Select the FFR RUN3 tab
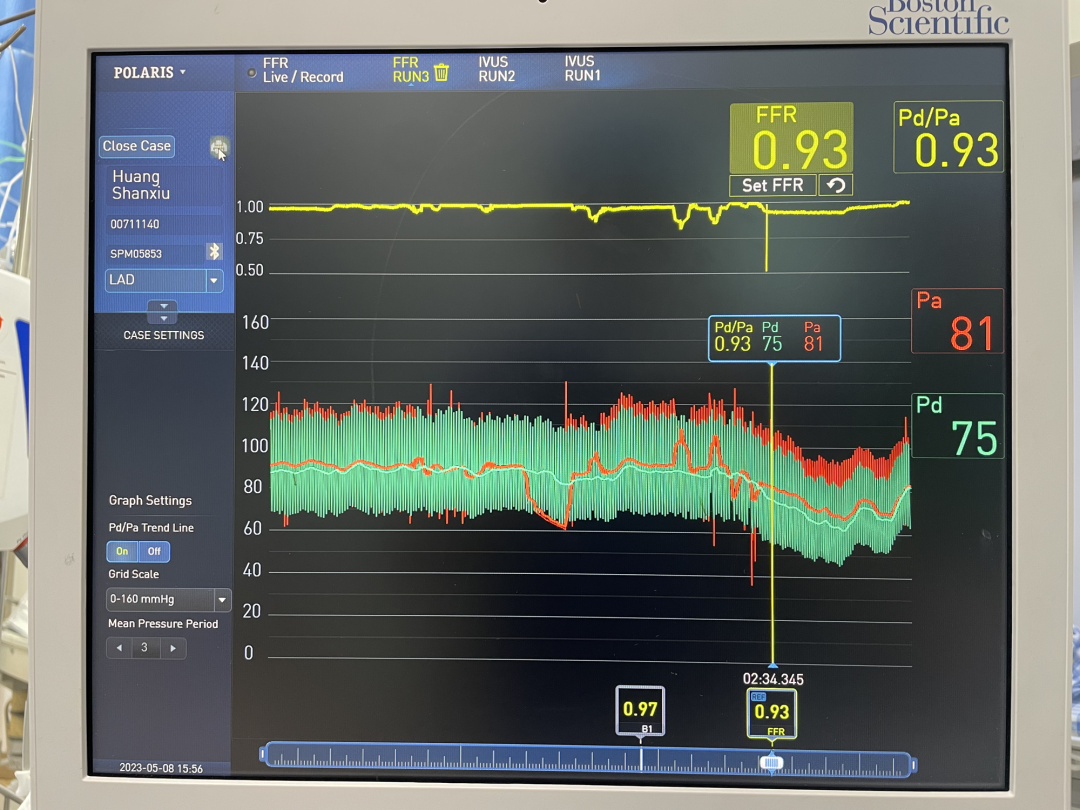 point(411,70)
